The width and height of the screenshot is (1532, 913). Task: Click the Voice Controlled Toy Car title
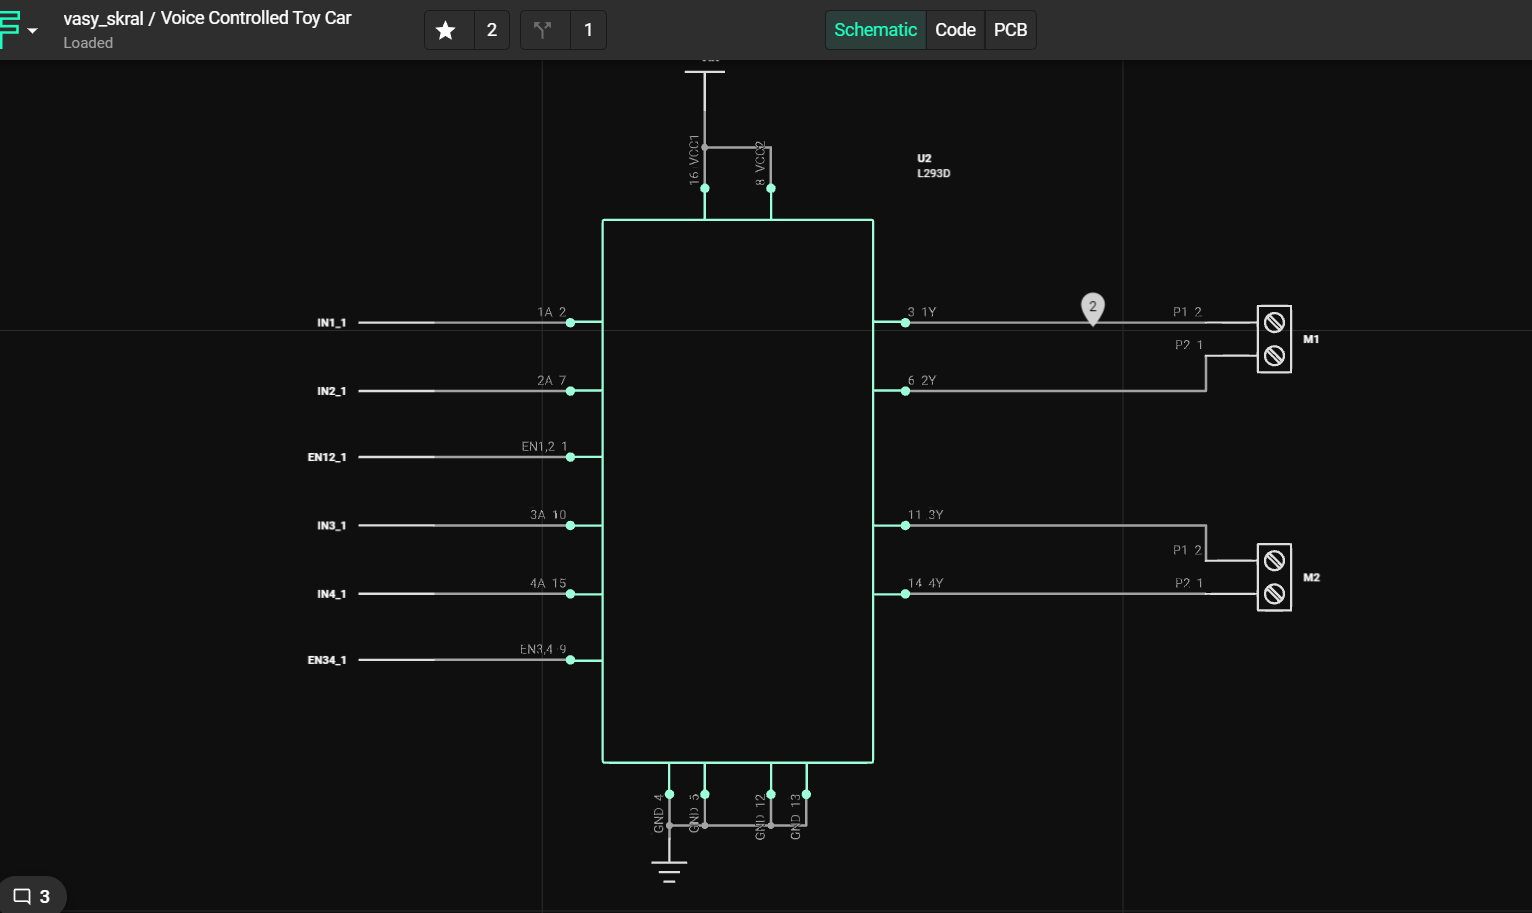coord(256,18)
